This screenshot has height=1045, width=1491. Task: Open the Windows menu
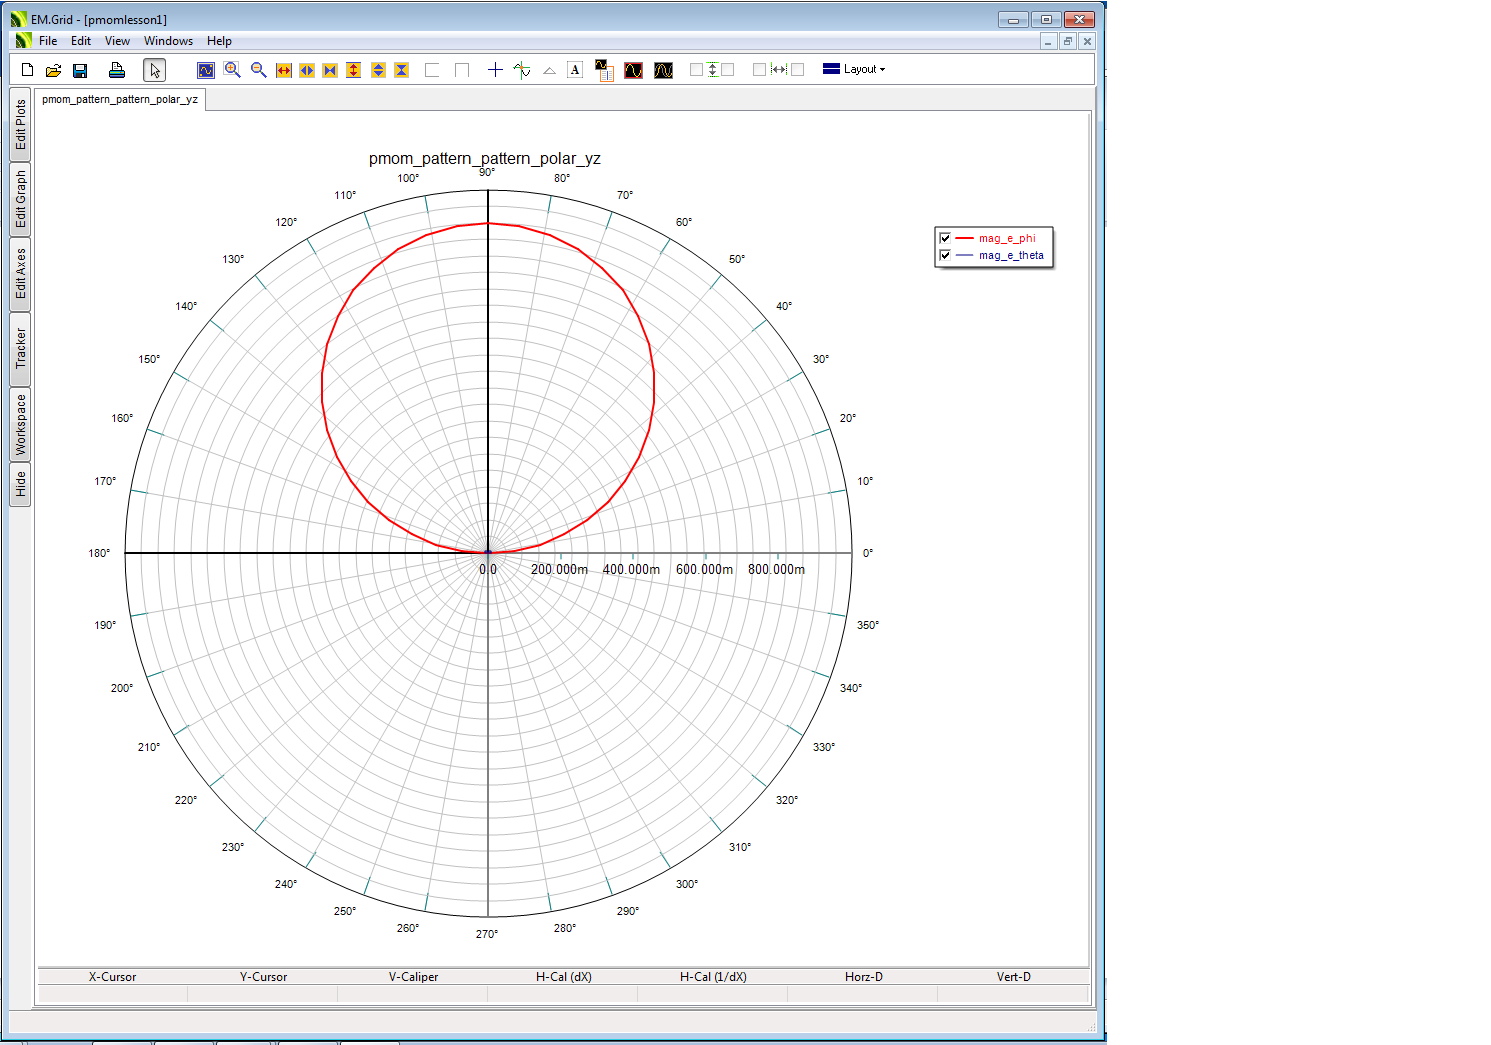168,41
